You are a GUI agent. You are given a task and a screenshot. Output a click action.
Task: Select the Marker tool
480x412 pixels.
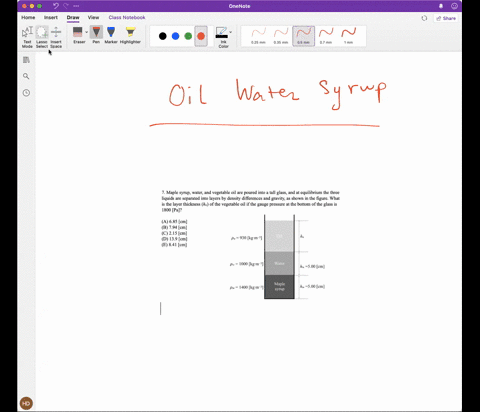(111, 35)
